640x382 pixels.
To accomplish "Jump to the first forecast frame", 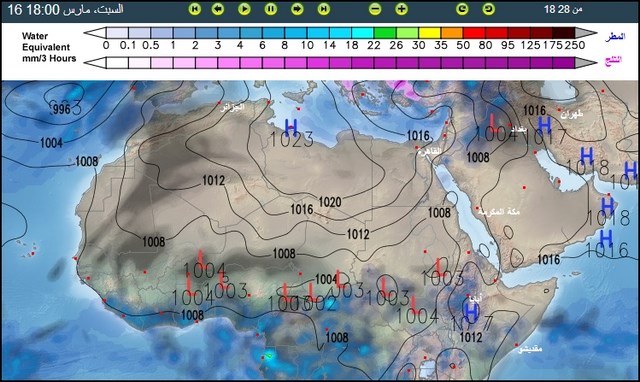I will pyautogui.click(x=195, y=9).
